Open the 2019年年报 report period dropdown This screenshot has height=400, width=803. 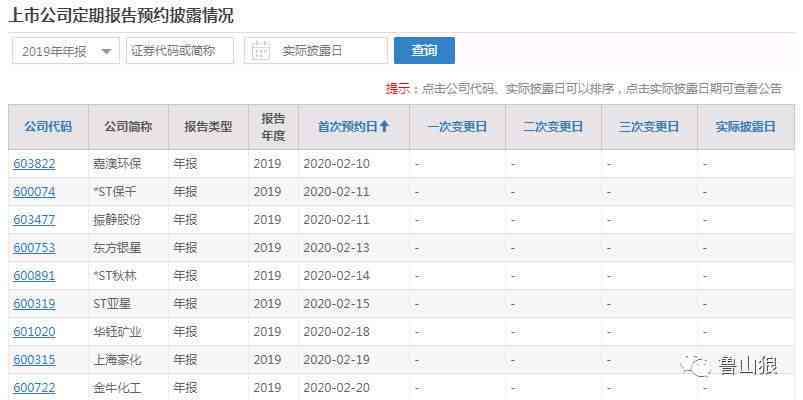coord(66,51)
